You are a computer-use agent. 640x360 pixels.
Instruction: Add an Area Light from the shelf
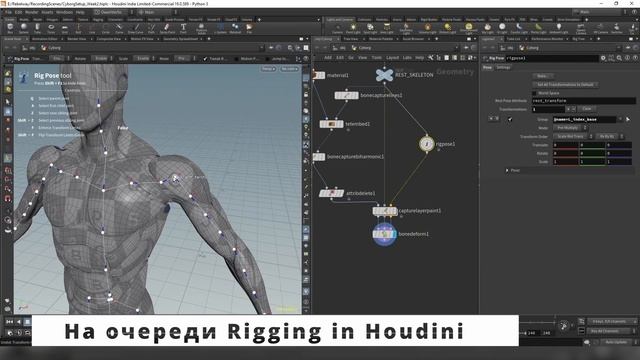pyautogui.click(x=387, y=28)
